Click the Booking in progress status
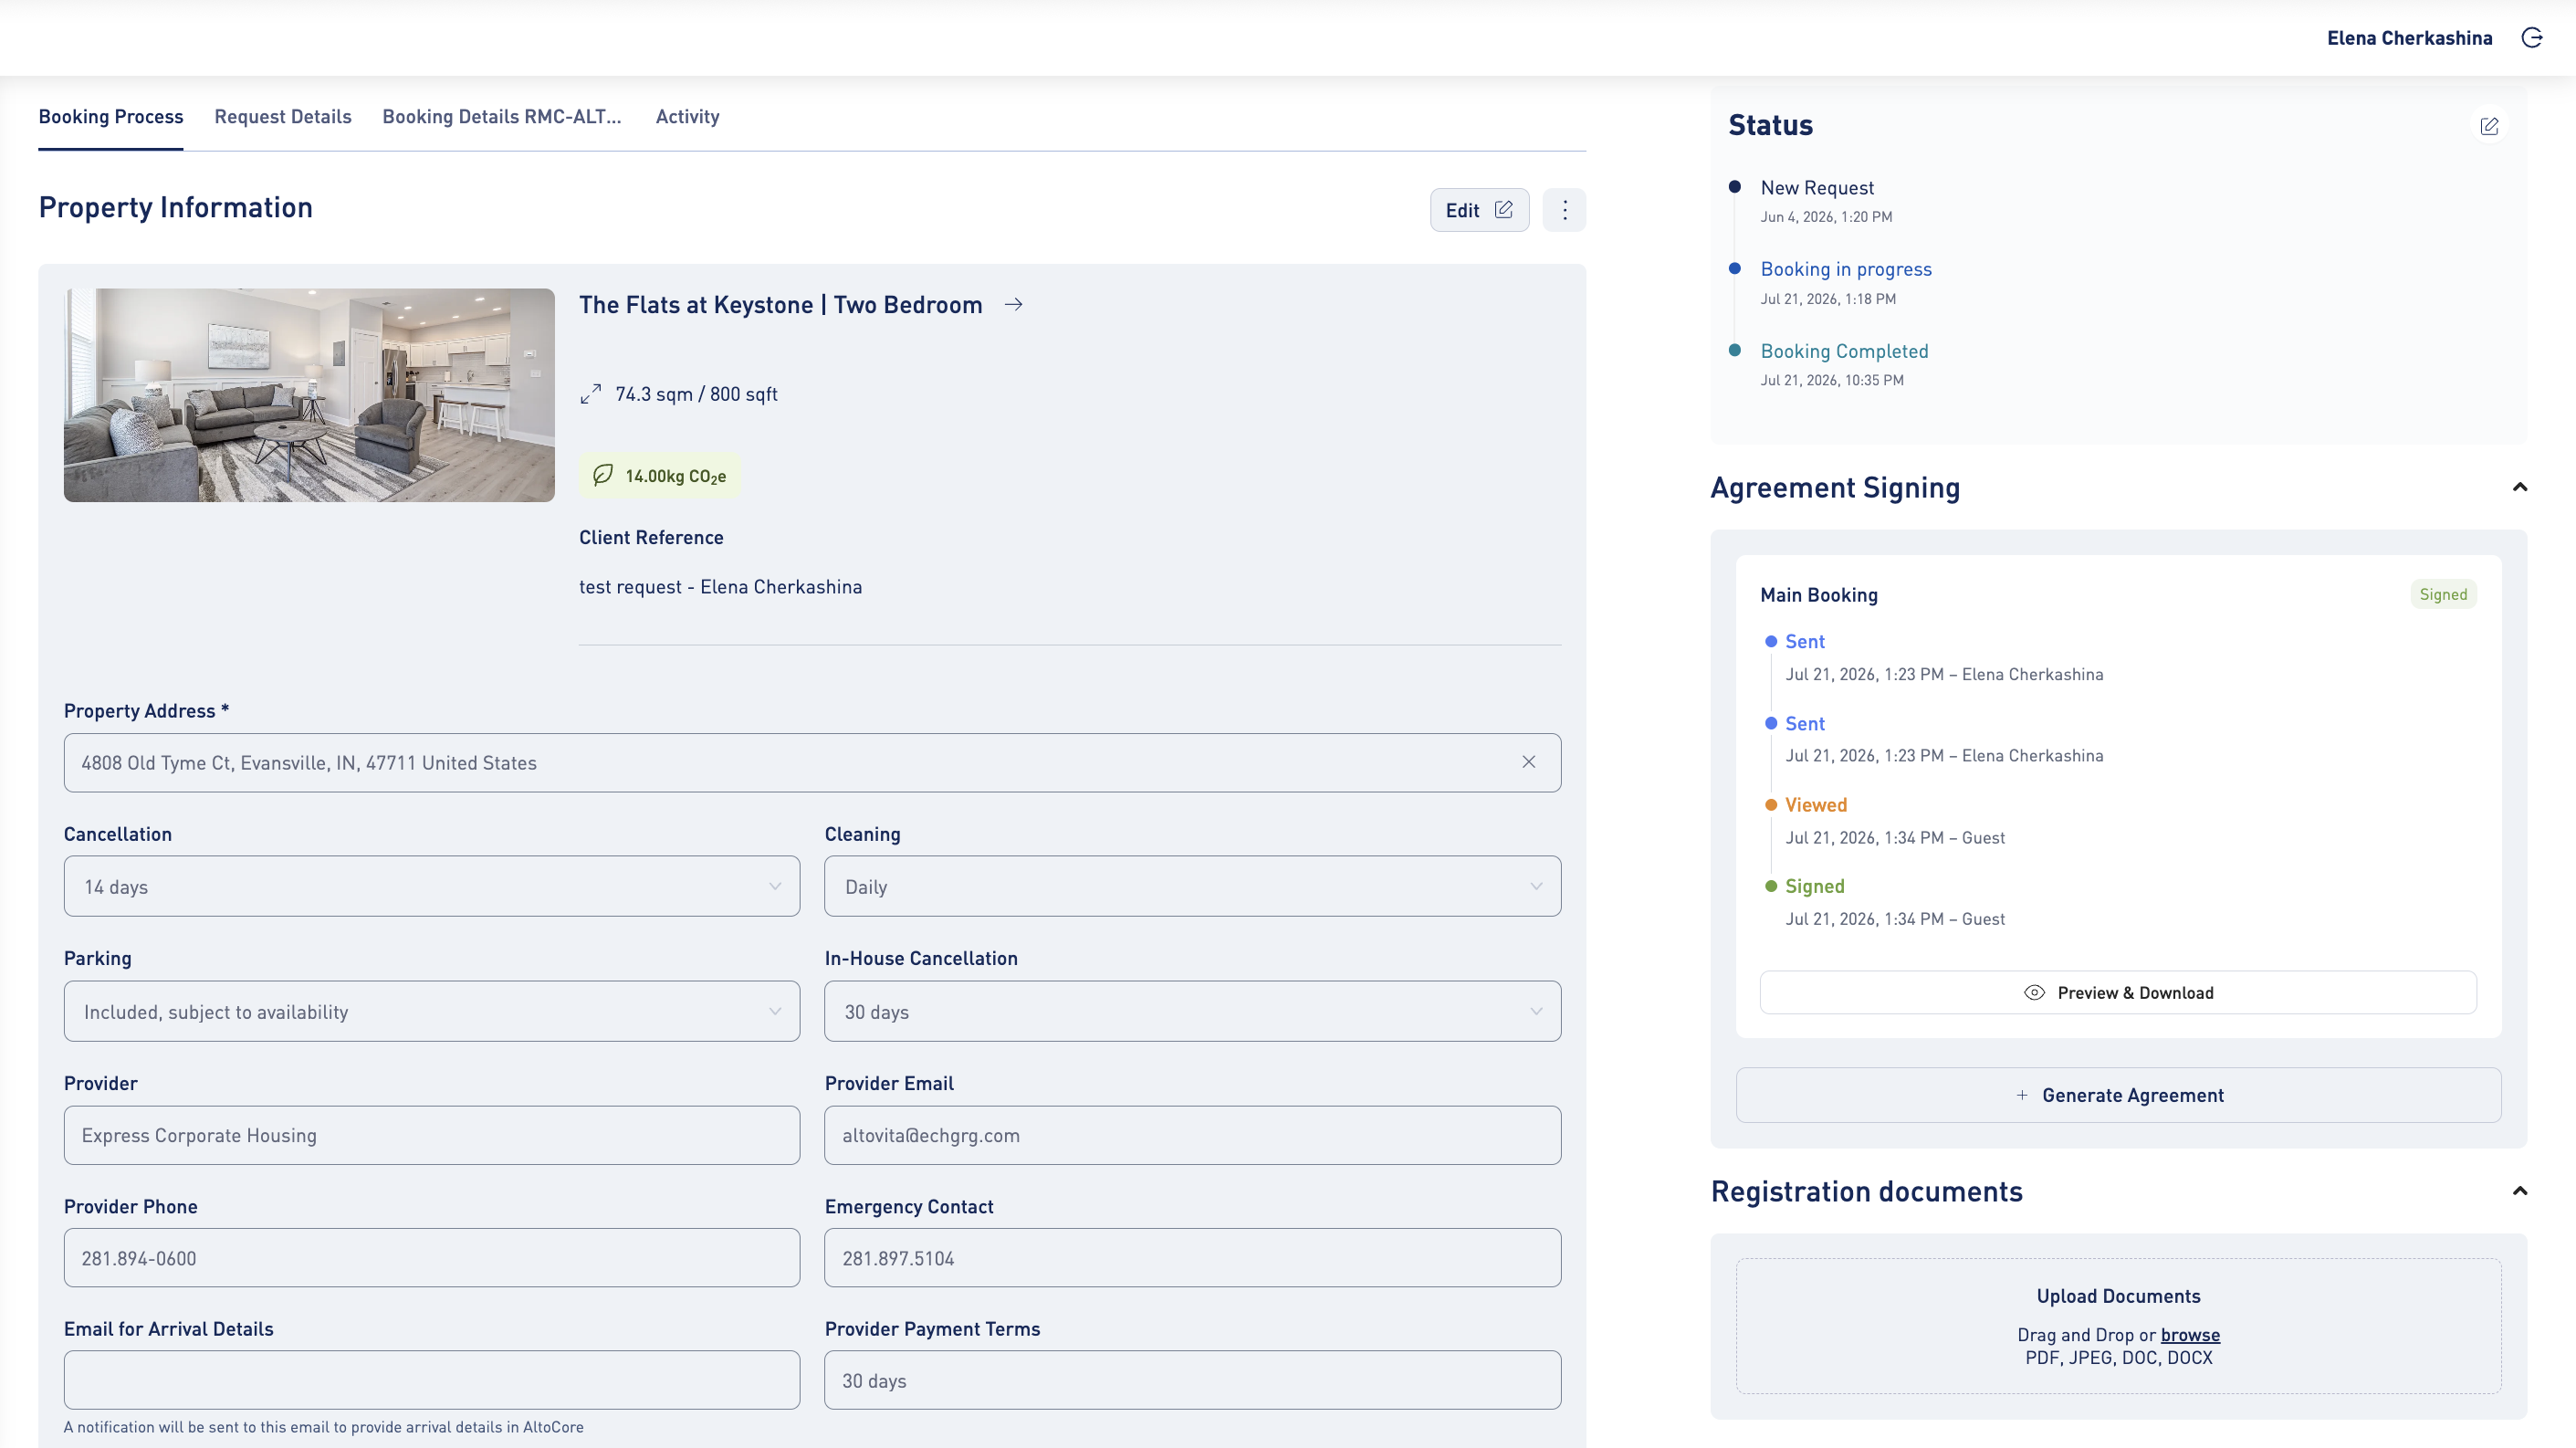The height and width of the screenshot is (1448, 2576). click(x=1846, y=269)
